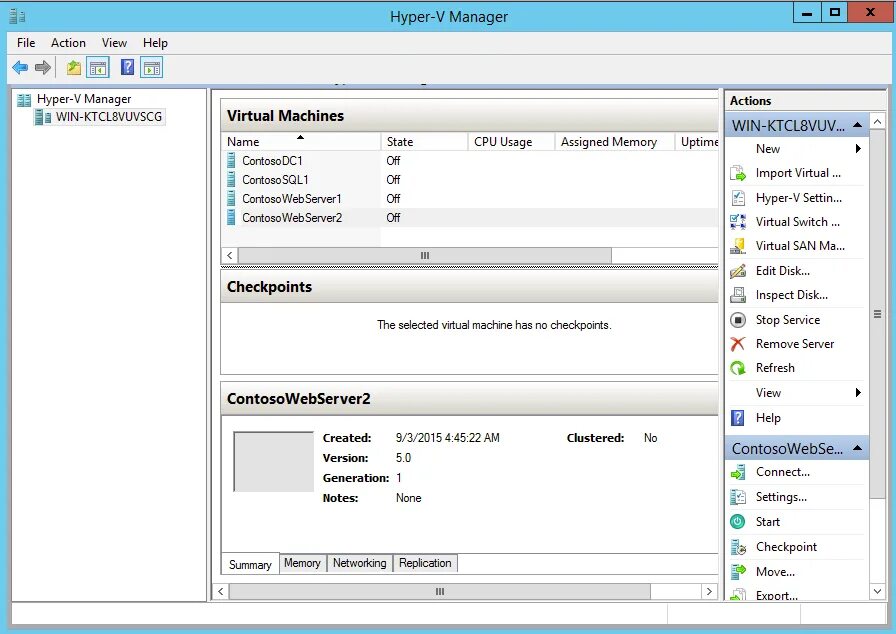896x634 pixels.
Task: Click the Move action icon
Action: 738,571
